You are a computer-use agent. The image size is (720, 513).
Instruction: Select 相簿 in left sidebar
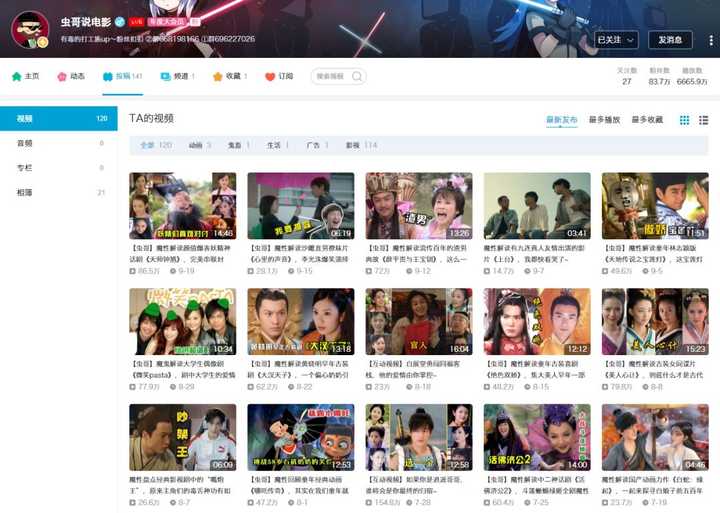click(x=59, y=192)
